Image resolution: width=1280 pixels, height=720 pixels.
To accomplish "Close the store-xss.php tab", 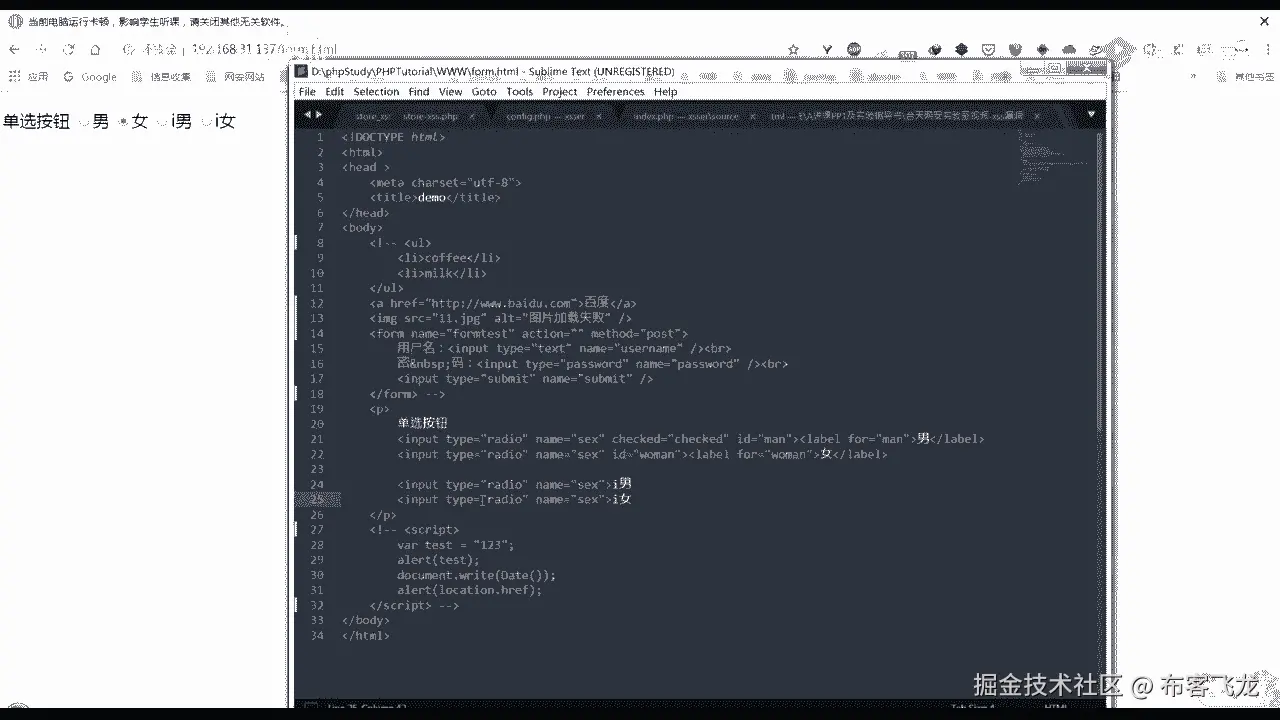I will (472, 116).
